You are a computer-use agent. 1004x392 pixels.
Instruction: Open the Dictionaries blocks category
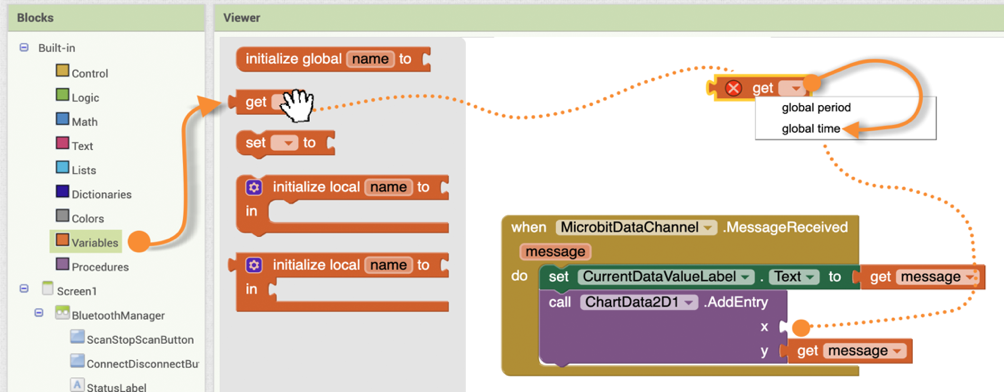pyautogui.click(x=101, y=194)
